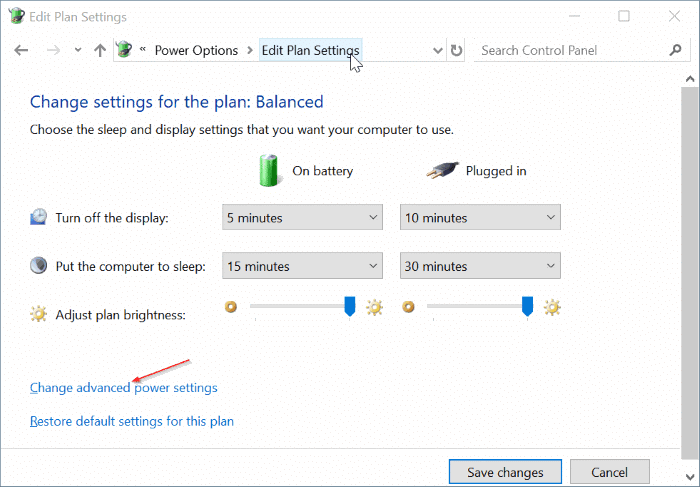Click the forward navigation arrow
The image size is (700, 487).
pyautogui.click(x=53, y=50)
